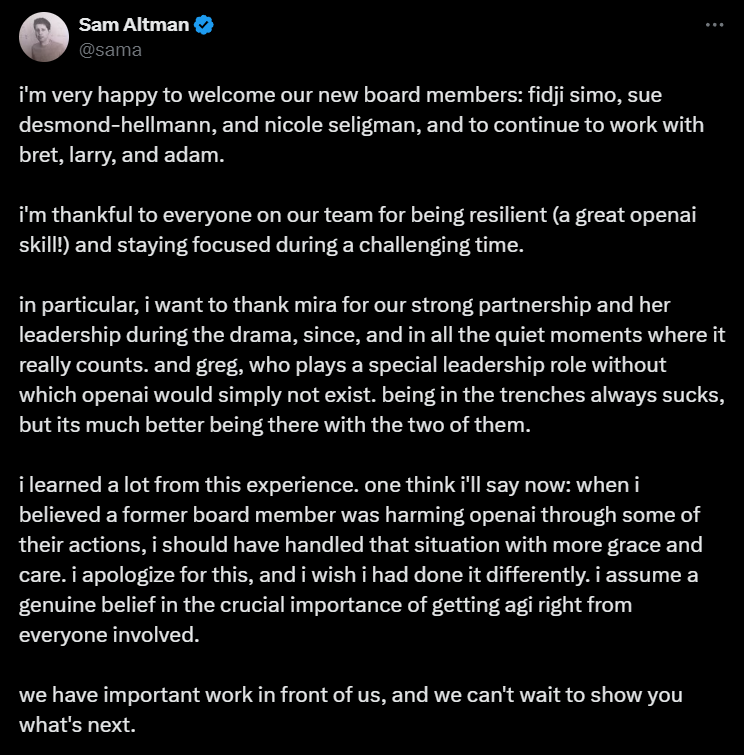Viewport: 744px width, 755px height.
Task: Open the three-dot more options menu
Action: click(714, 25)
